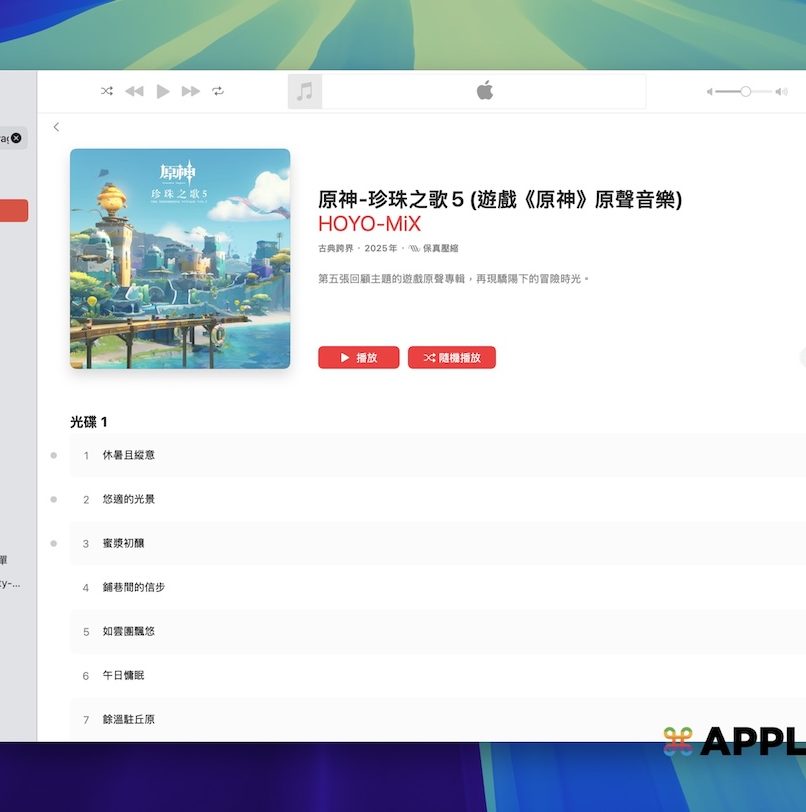Click the dot beside track 3 蜜漿初釀
Screen dimensions: 806x812
pos(53,543)
